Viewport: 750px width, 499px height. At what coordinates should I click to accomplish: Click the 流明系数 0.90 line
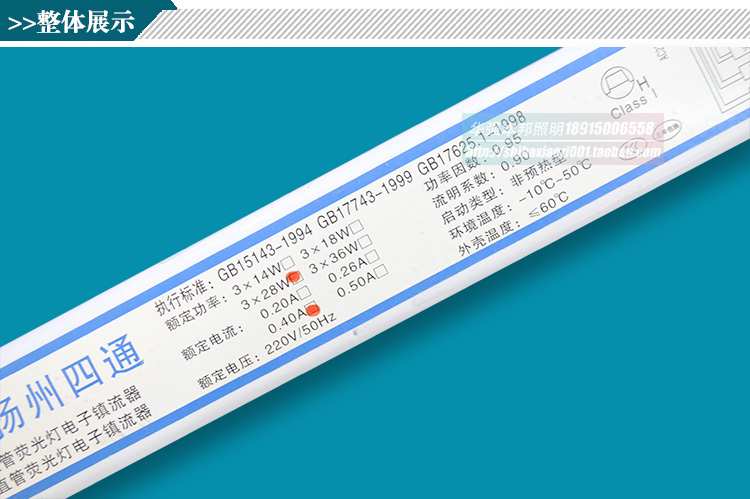pyautogui.click(x=482, y=178)
